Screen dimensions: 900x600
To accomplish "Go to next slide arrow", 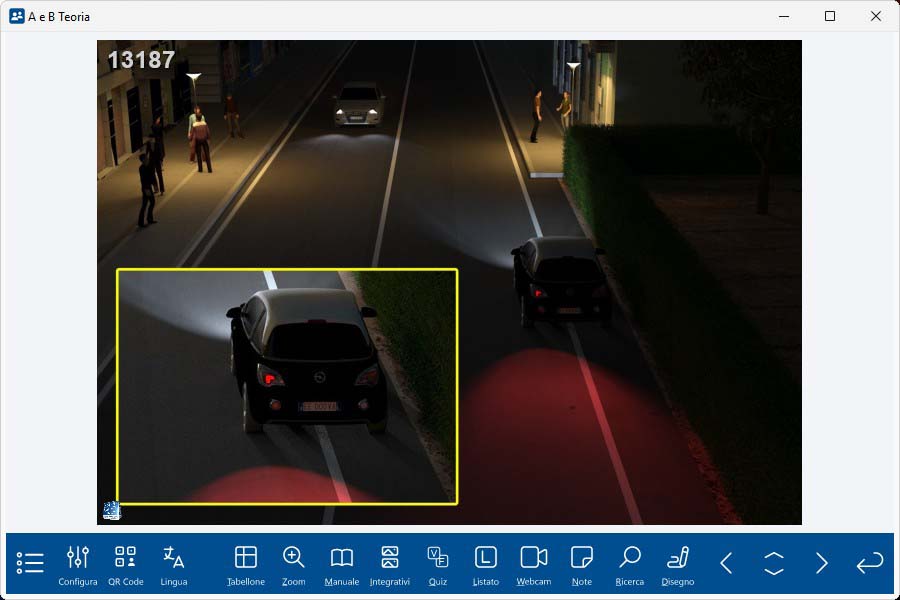I will (x=822, y=563).
